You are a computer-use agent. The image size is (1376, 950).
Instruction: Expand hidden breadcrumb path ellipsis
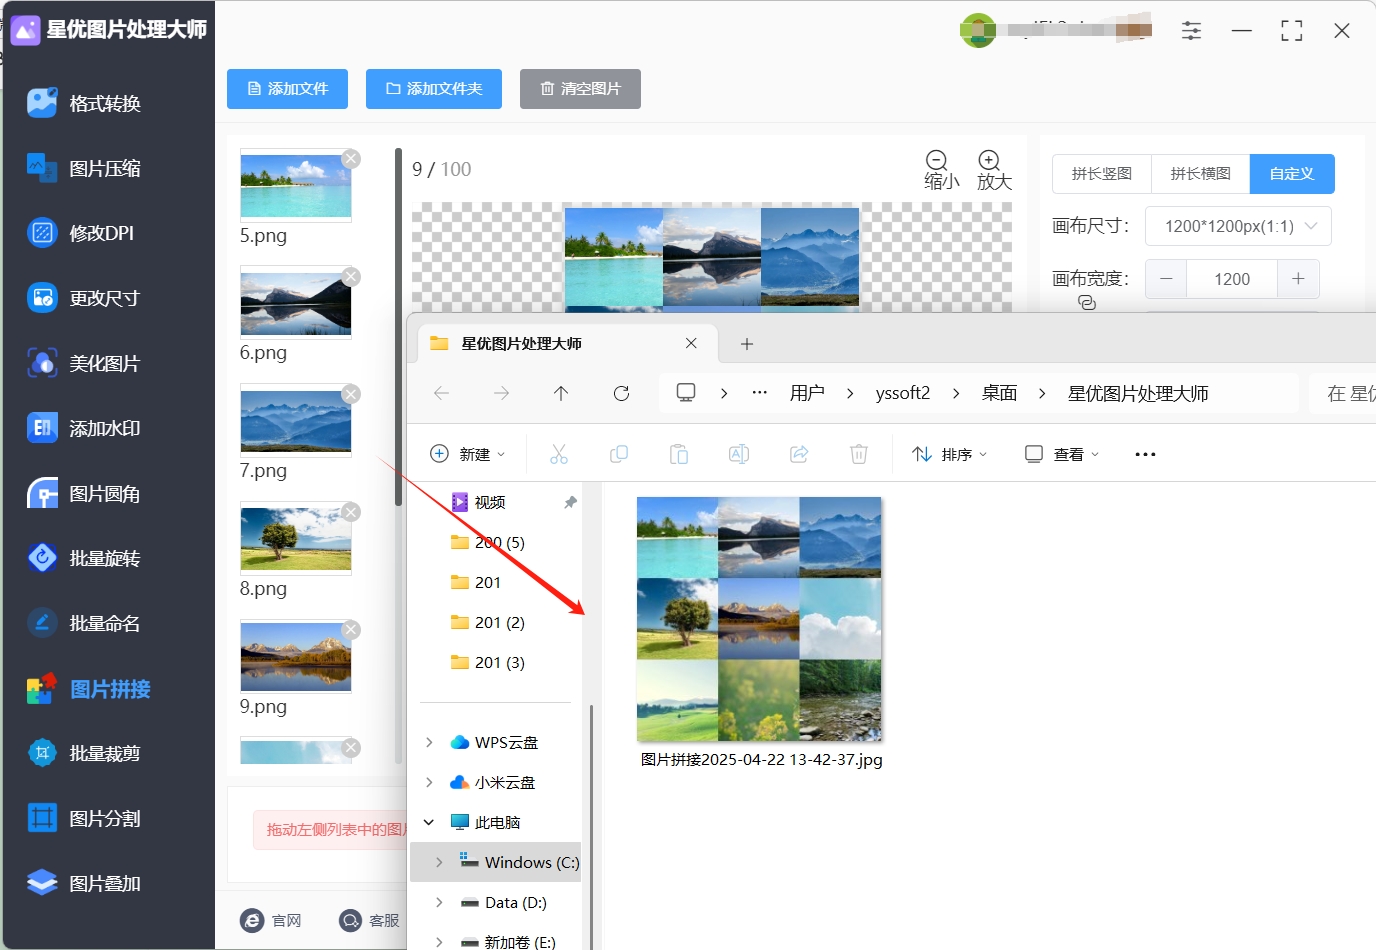pyautogui.click(x=760, y=393)
